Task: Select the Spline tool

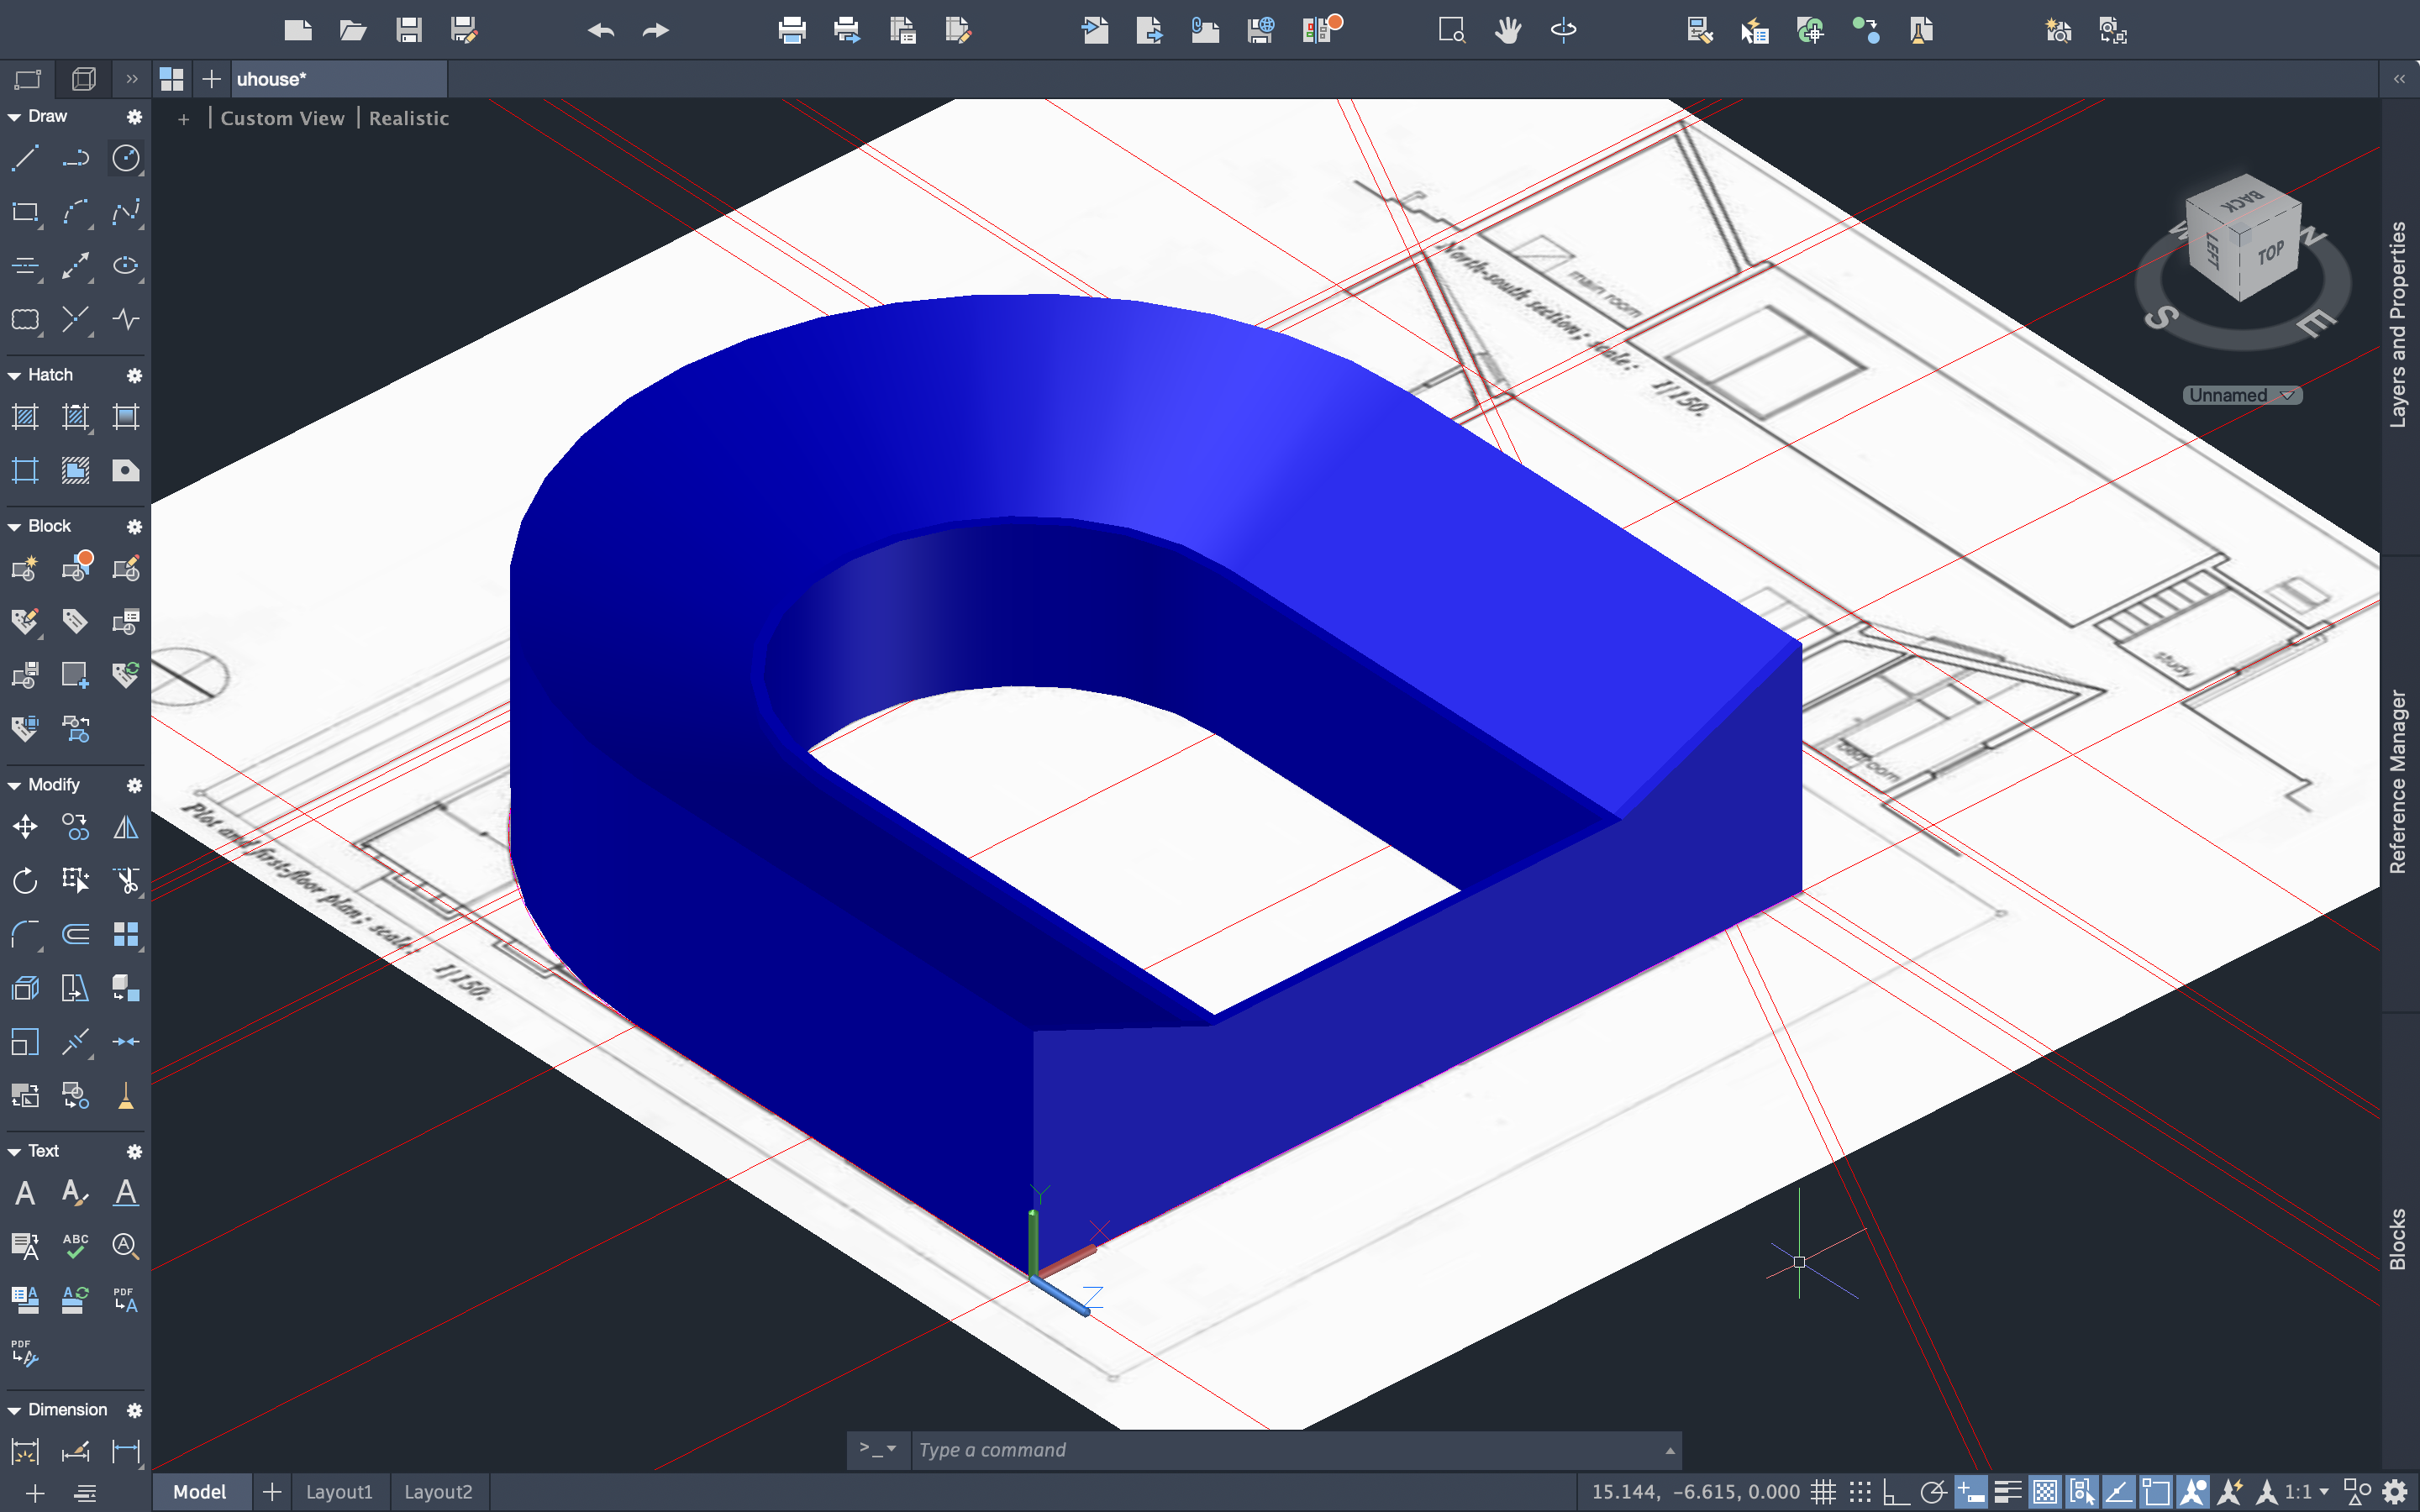Action: pos(126,212)
